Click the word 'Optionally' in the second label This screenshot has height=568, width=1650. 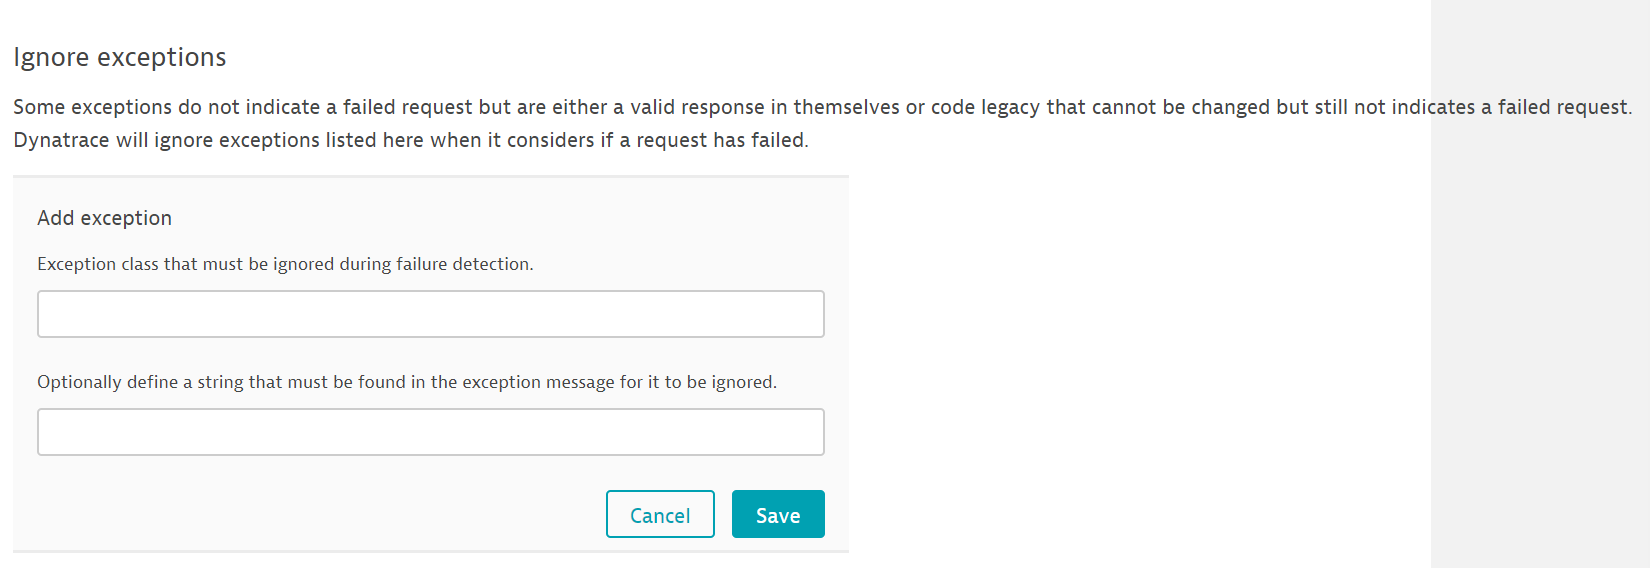pos(80,382)
